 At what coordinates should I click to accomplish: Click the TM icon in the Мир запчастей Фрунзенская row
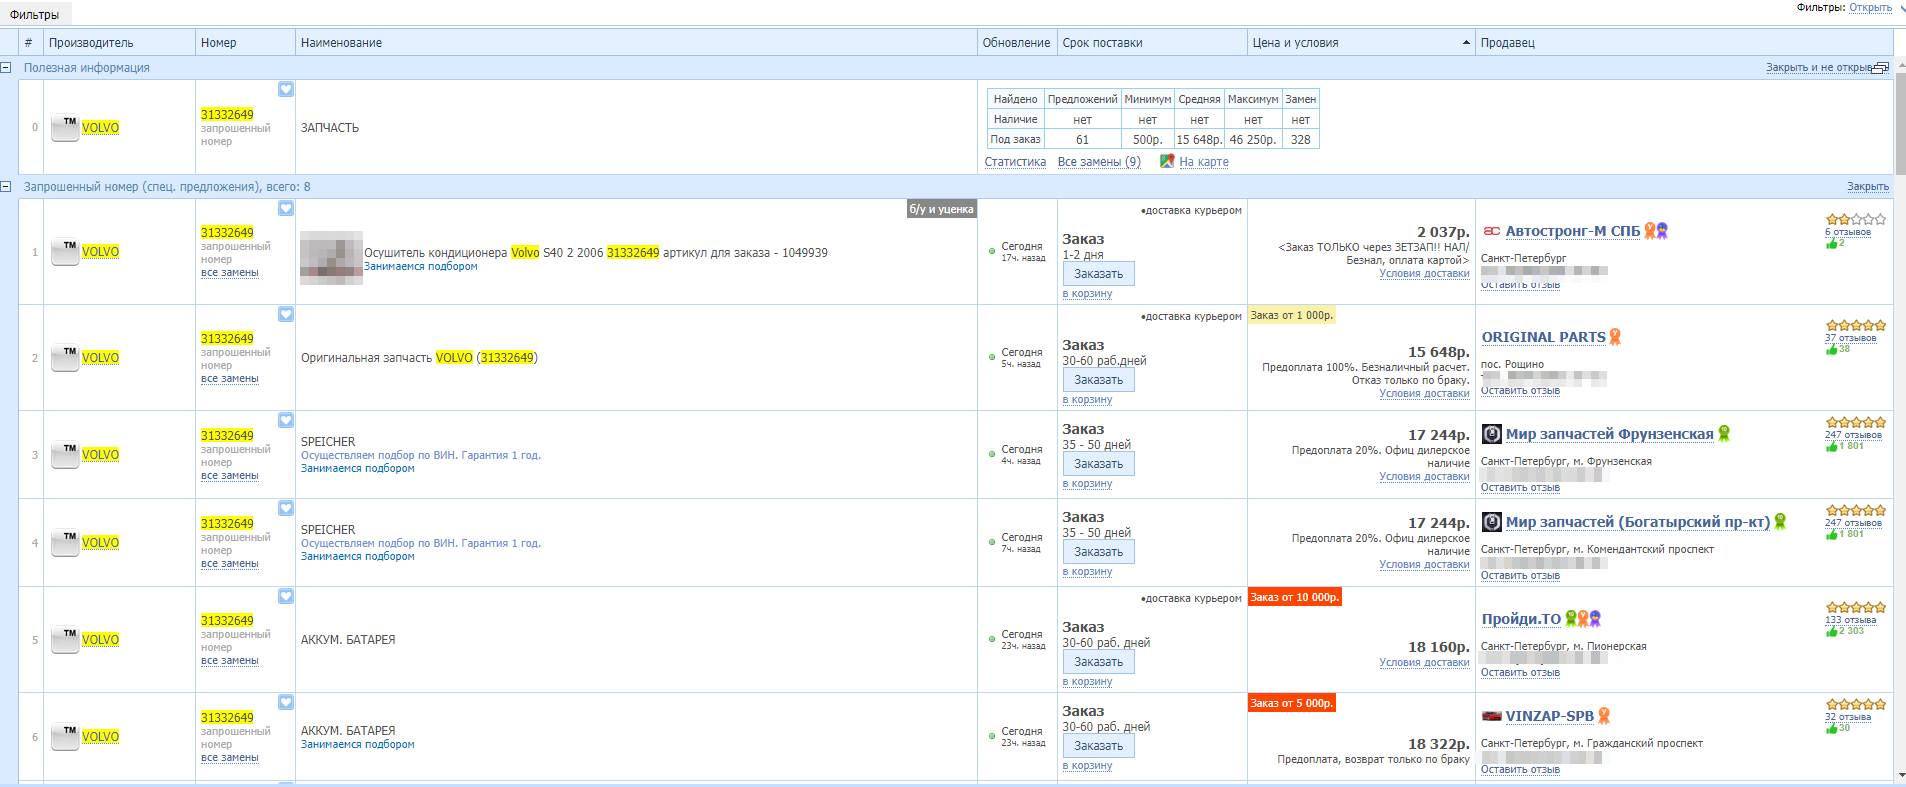pos(65,455)
